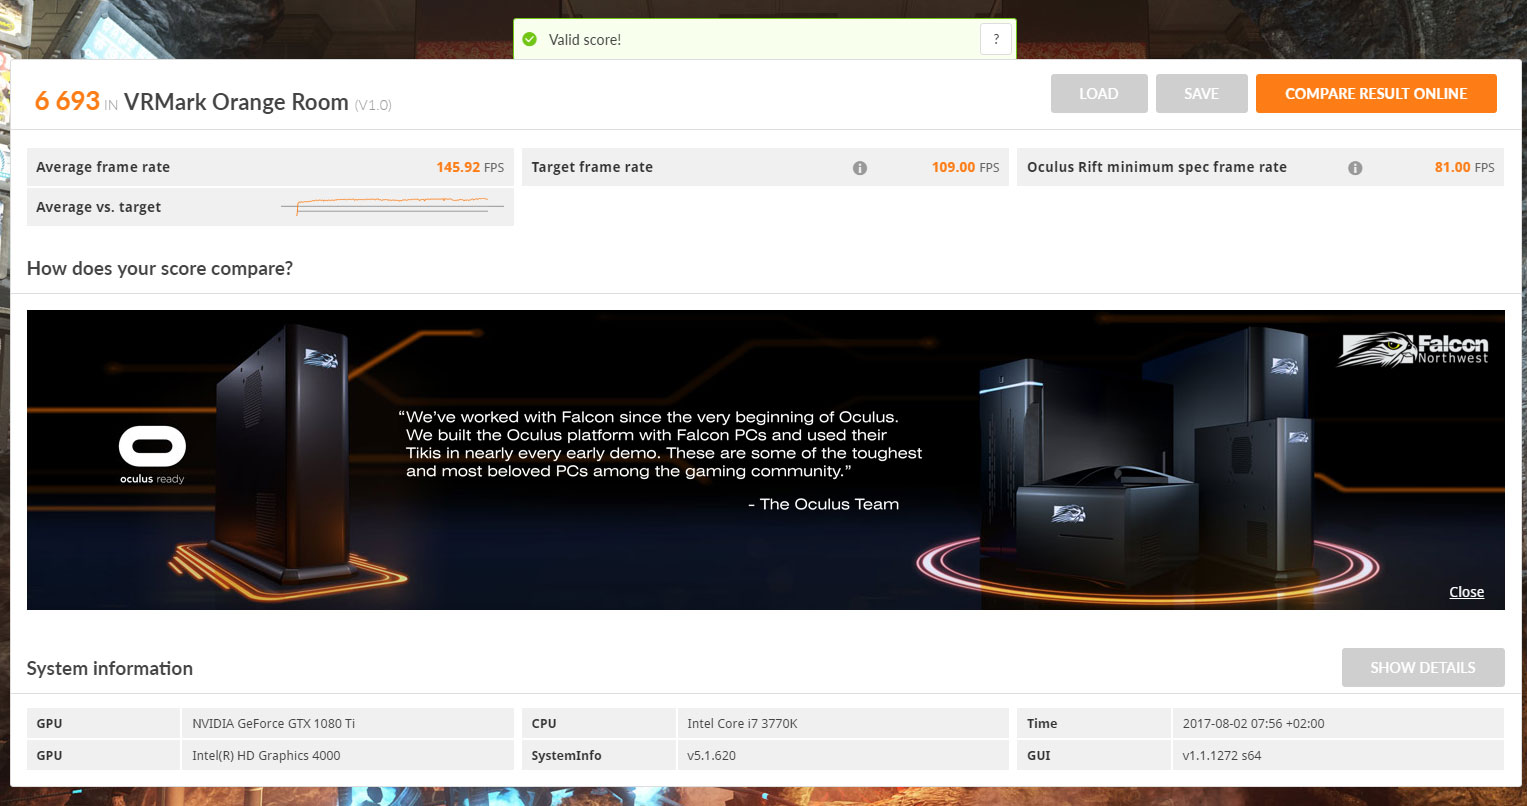Image resolution: width=1527 pixels, height=806 pixels.
Task: Click the (V1.0) version label
Action: coord(373,105)
